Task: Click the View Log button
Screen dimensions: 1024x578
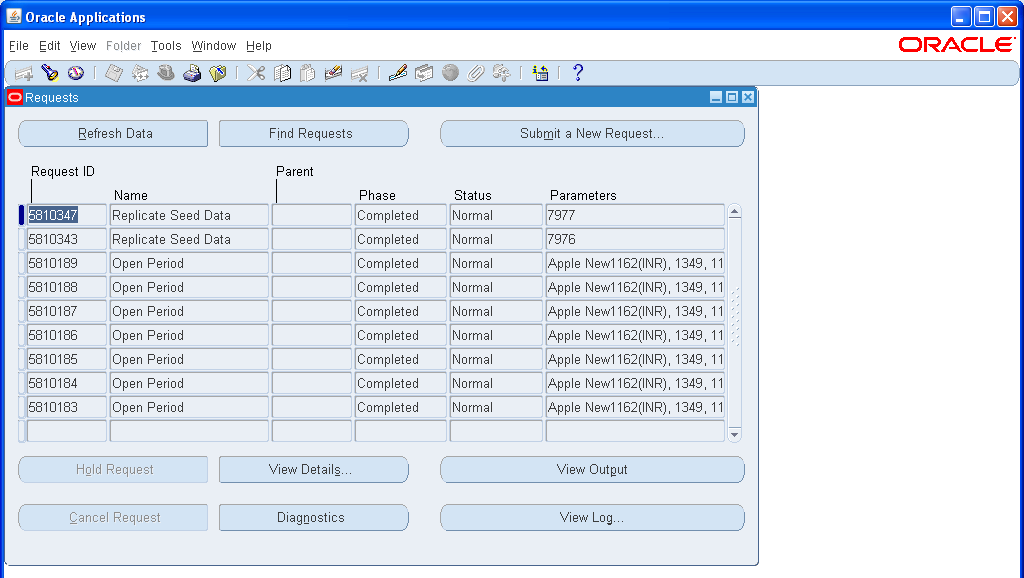Action: coord(592,517)
